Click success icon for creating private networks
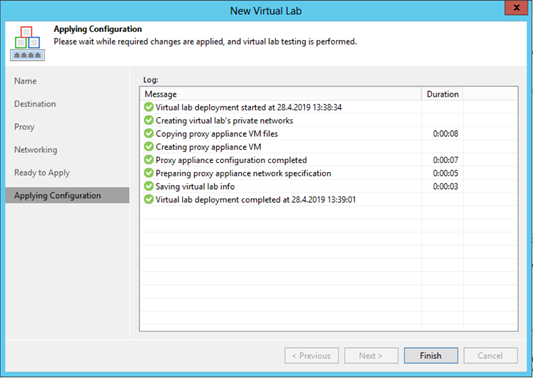Screen dimensions: 533x378 pos(149,120)
